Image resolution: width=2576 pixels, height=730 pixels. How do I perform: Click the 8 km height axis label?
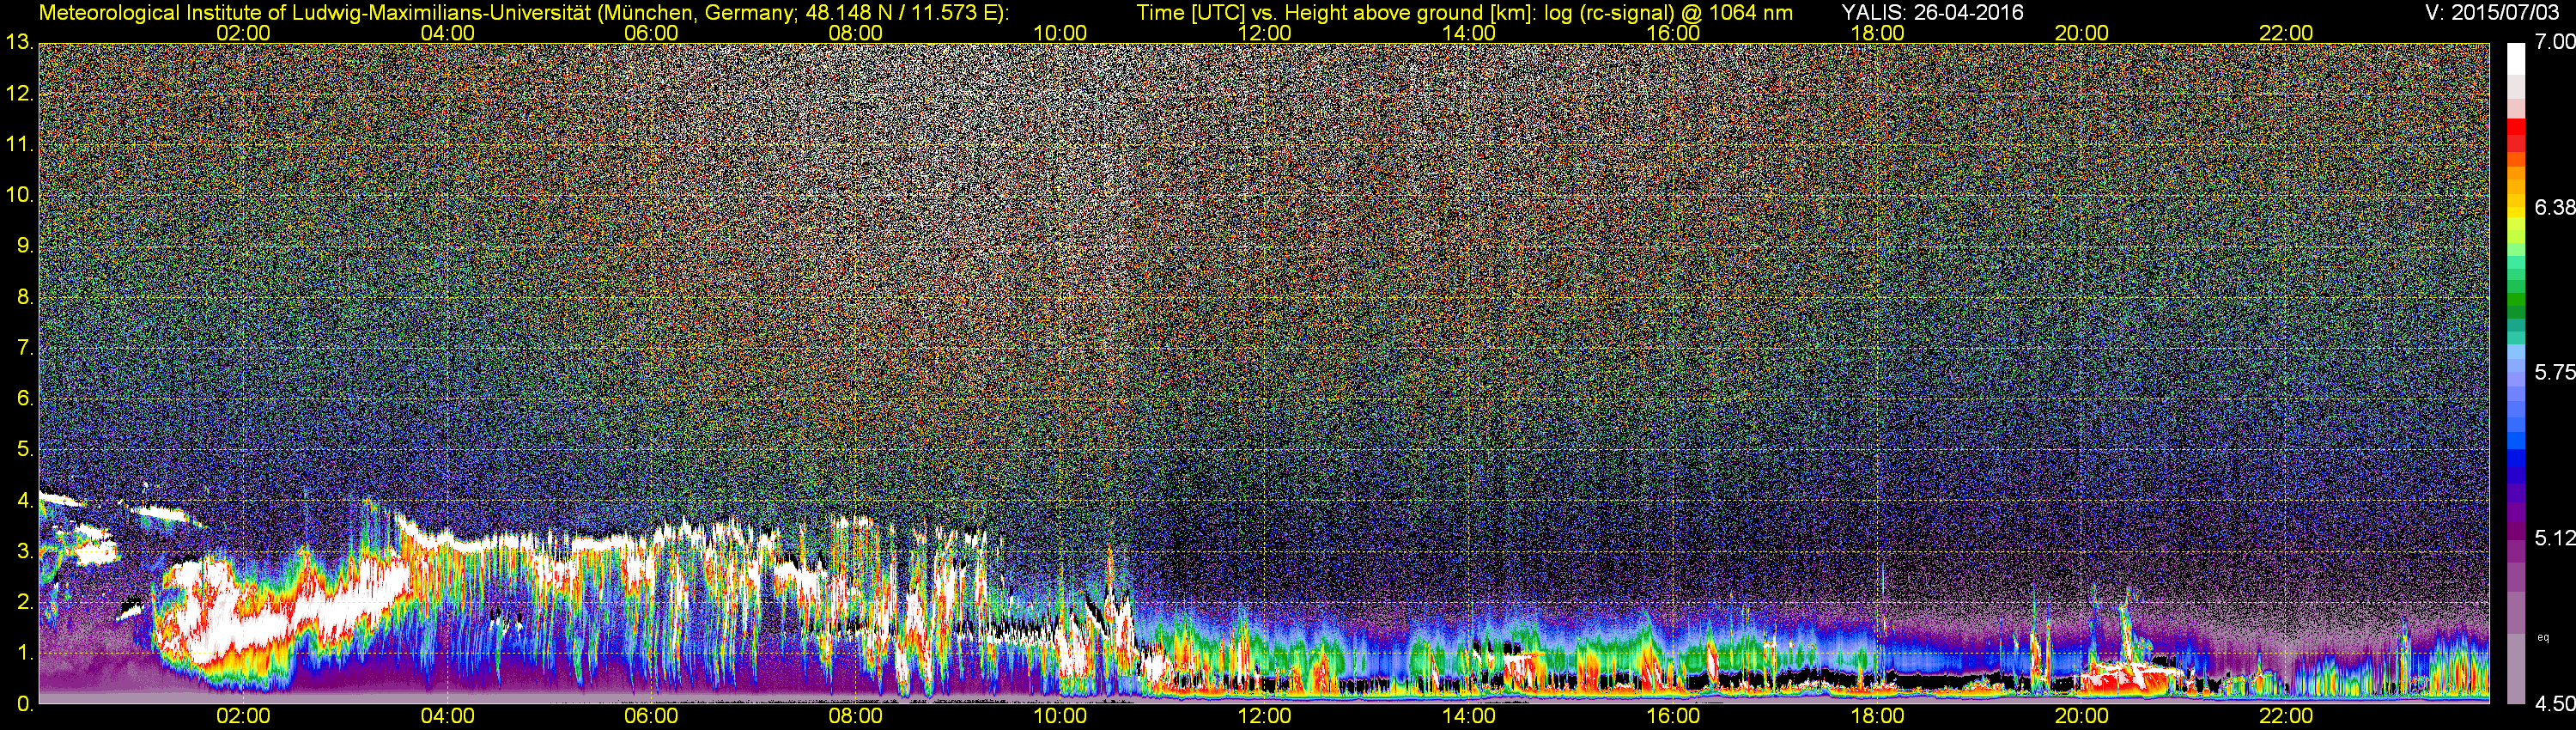[x=24, y=297]
